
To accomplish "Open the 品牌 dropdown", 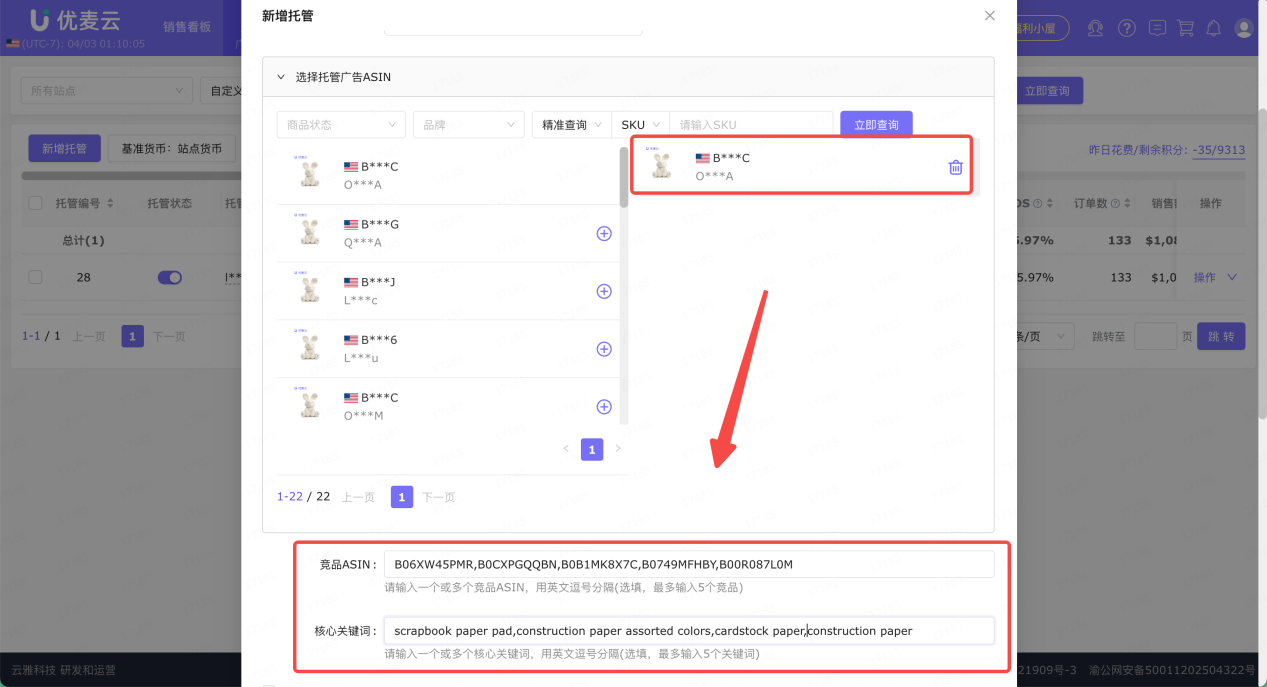I will [468, 124].
